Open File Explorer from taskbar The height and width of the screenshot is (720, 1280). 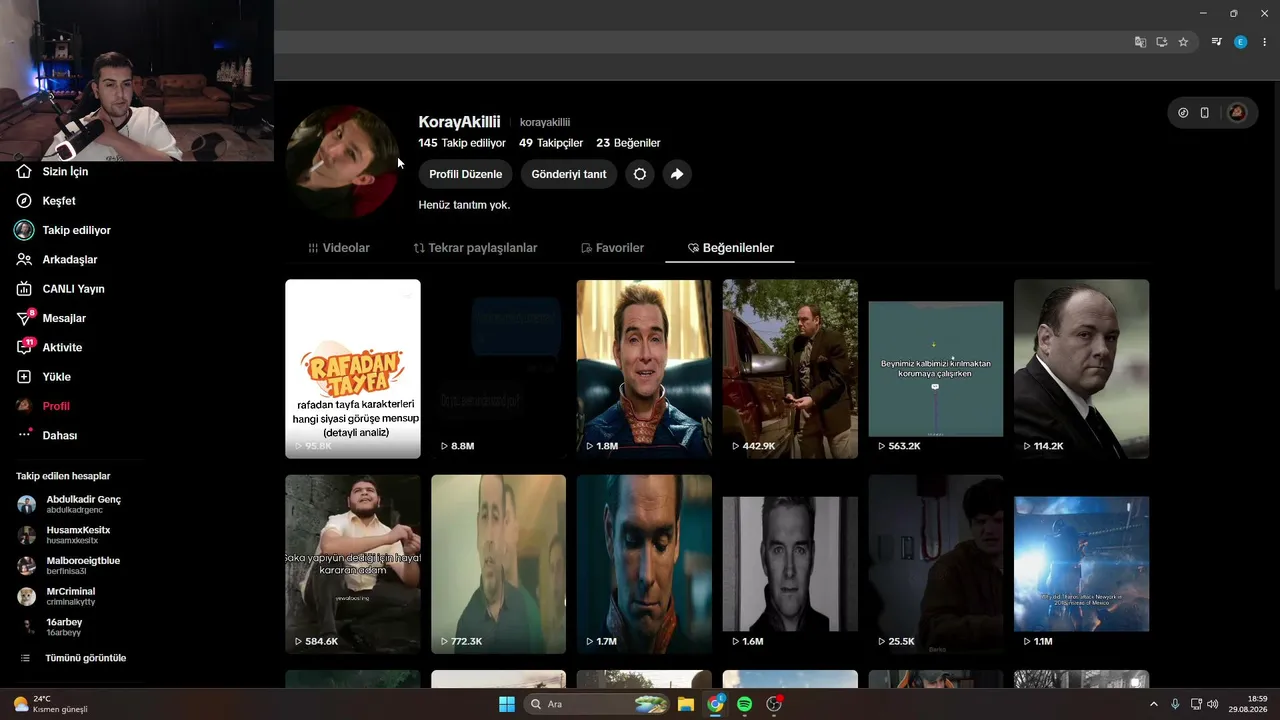[x=686, y=704]
